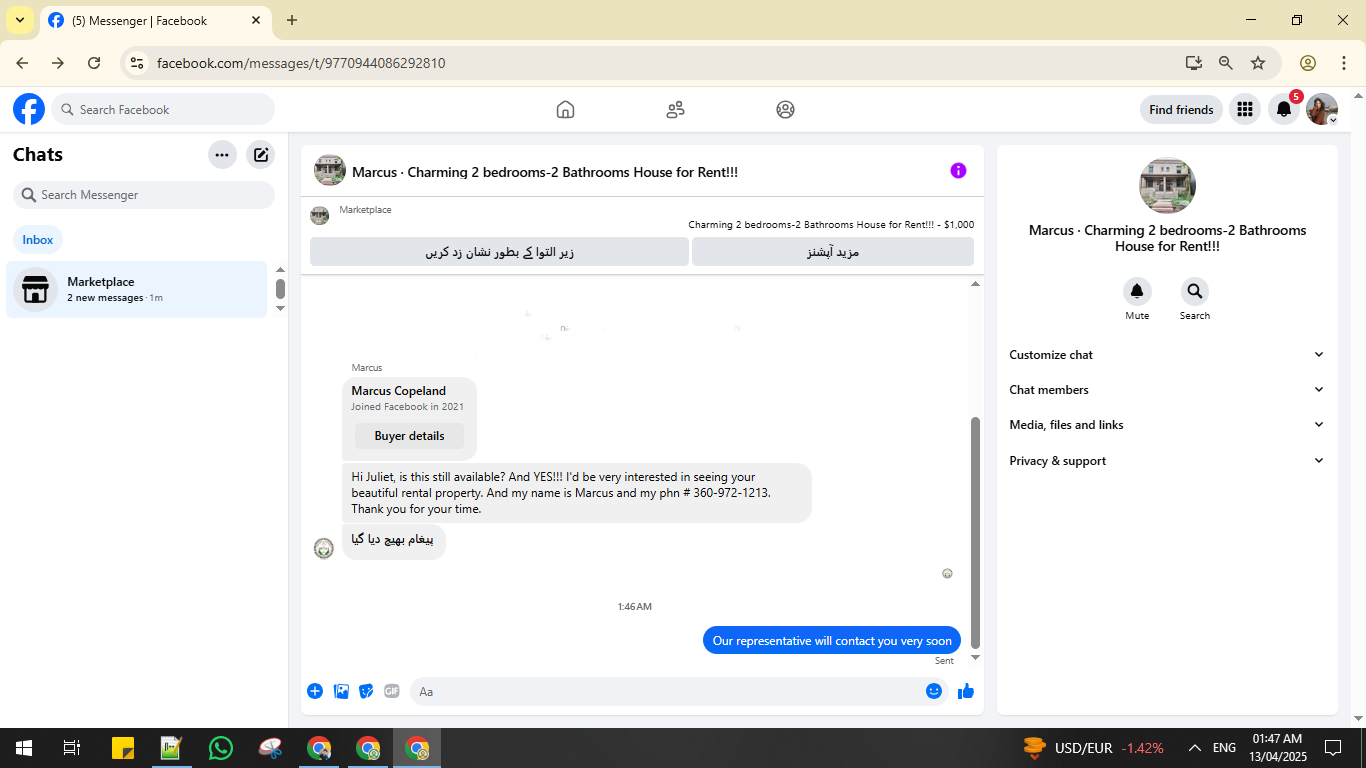The width and height of the screenshot is (1366, 768).
Task: Open a new browser tab
Action: tap(292, 20)
